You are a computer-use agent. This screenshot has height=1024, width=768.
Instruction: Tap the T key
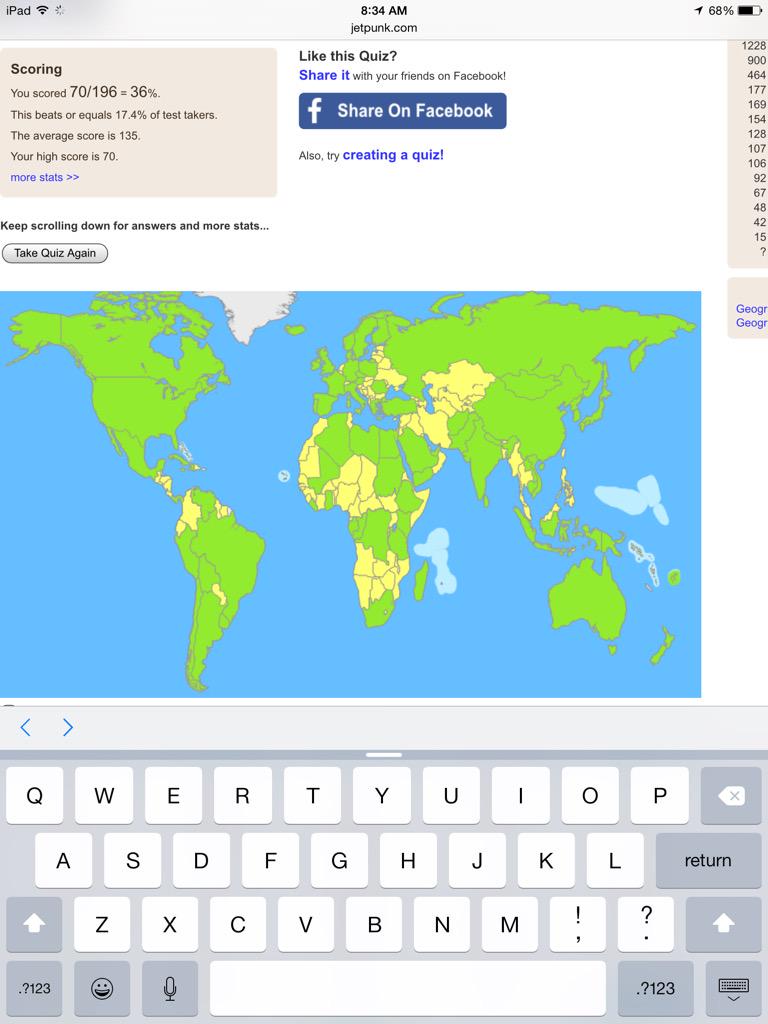coord(312,795)
